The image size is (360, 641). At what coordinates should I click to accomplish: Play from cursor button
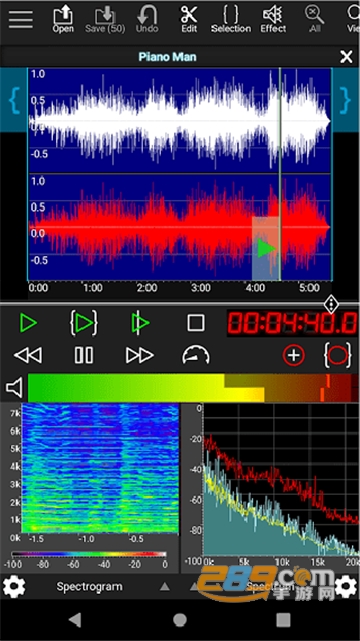(140, 323)
